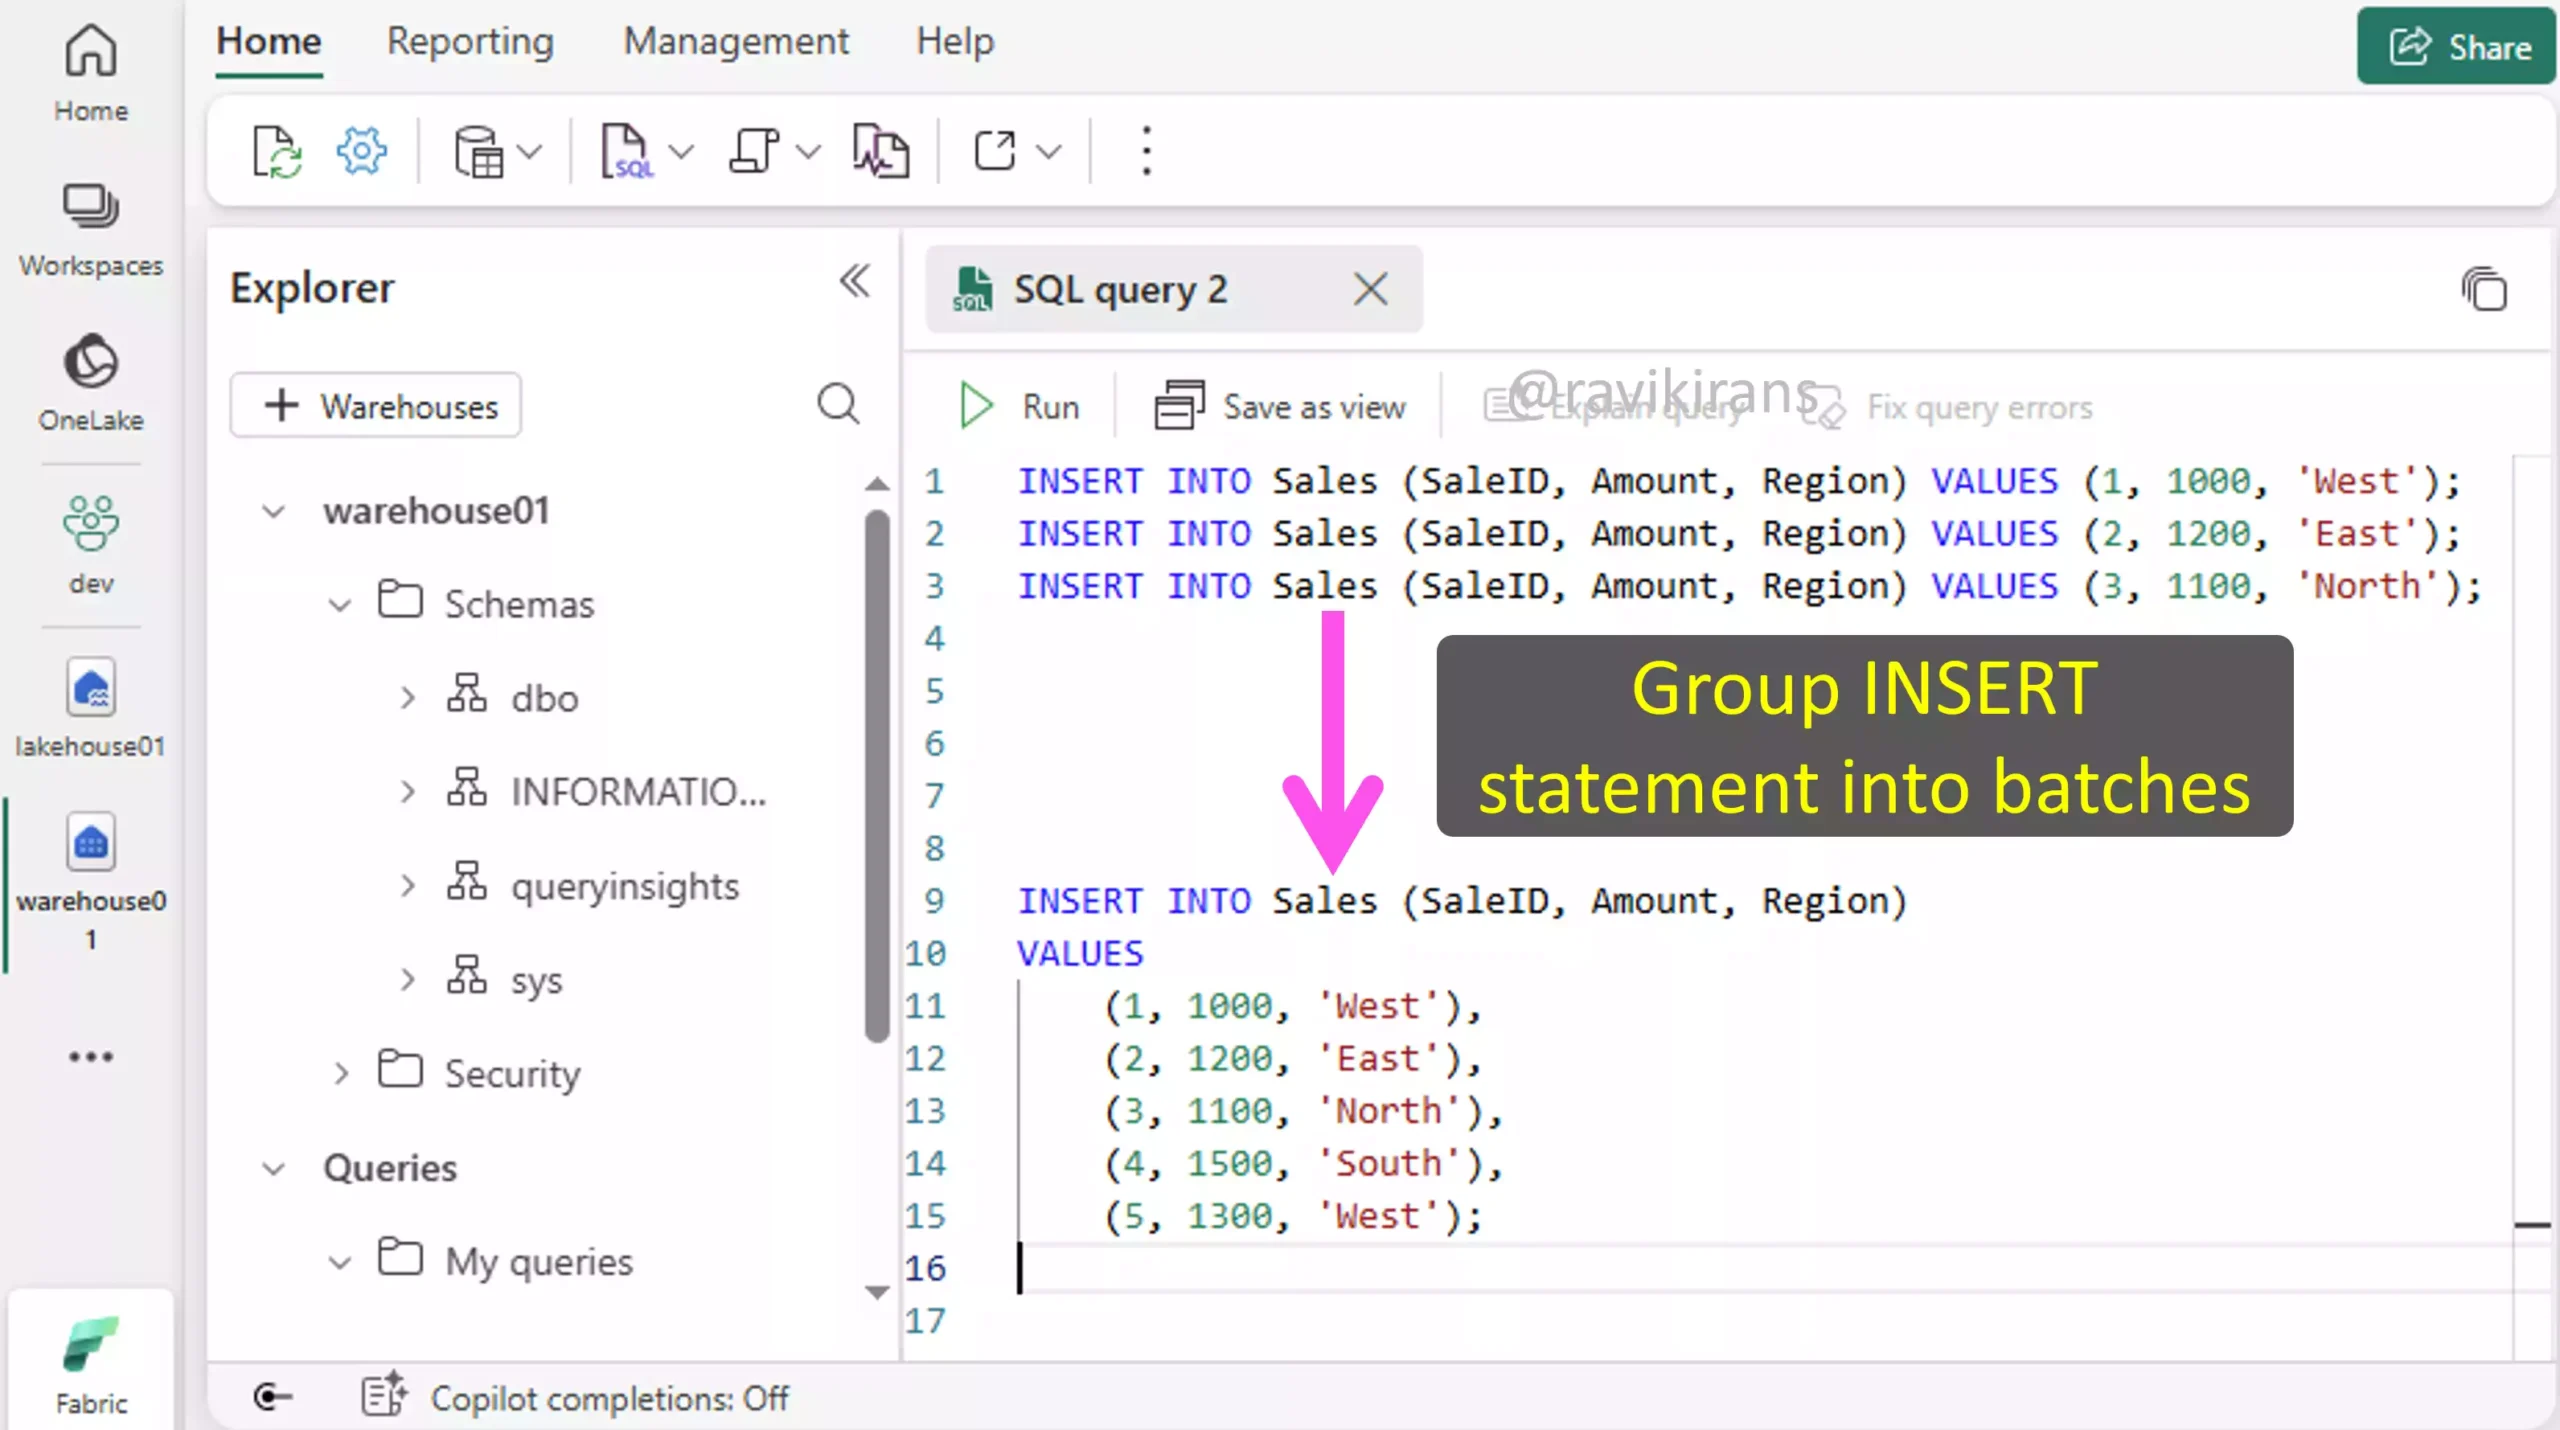The image size is (2560, 1430).
Task: Click the new SQL query icon
Action: pyautogui.click(x=627, y=152)
